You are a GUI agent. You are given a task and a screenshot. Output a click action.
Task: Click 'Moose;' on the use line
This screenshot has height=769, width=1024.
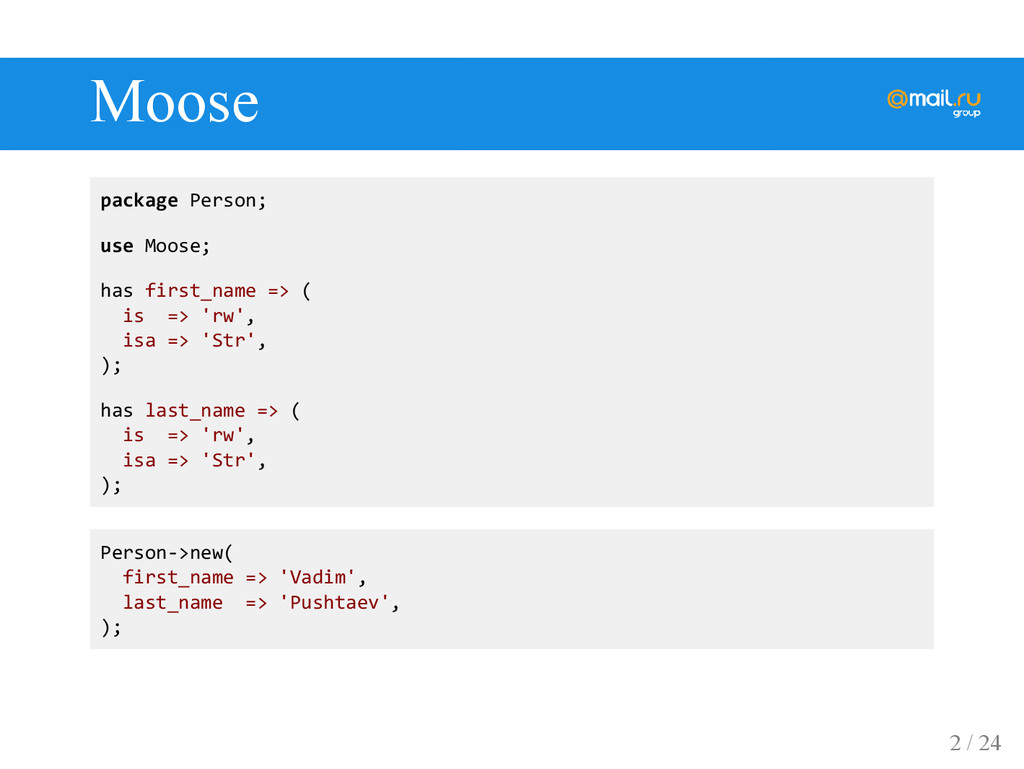click(x=178, y=246)
